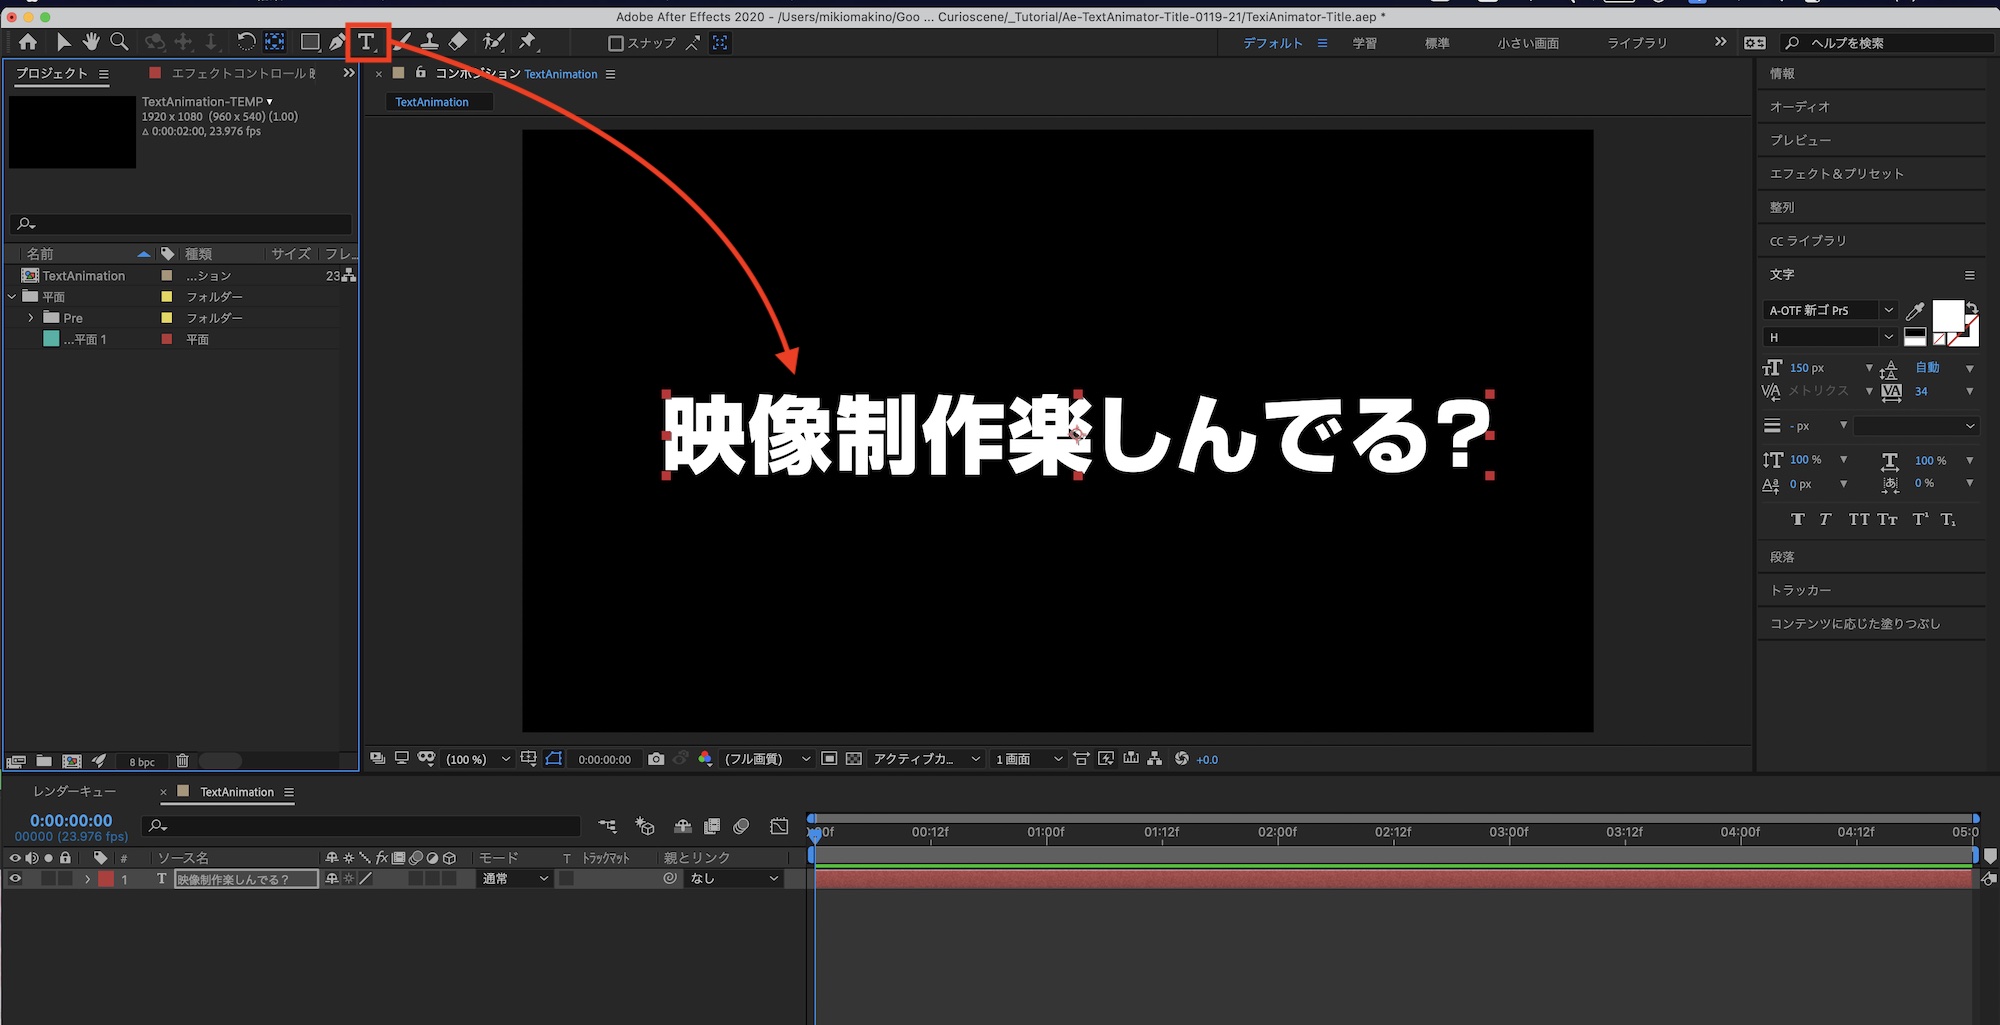Click the composition mini-flowchart icon
Screen dimensions: 2000x1025
click(607, 826)
